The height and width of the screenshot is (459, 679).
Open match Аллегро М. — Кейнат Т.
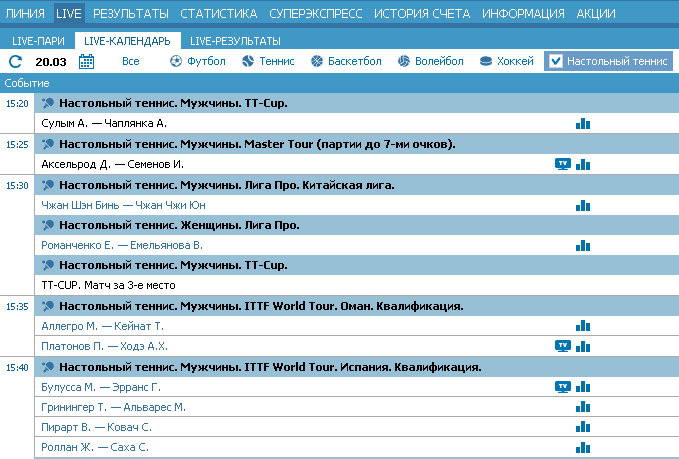coord(103,326)
